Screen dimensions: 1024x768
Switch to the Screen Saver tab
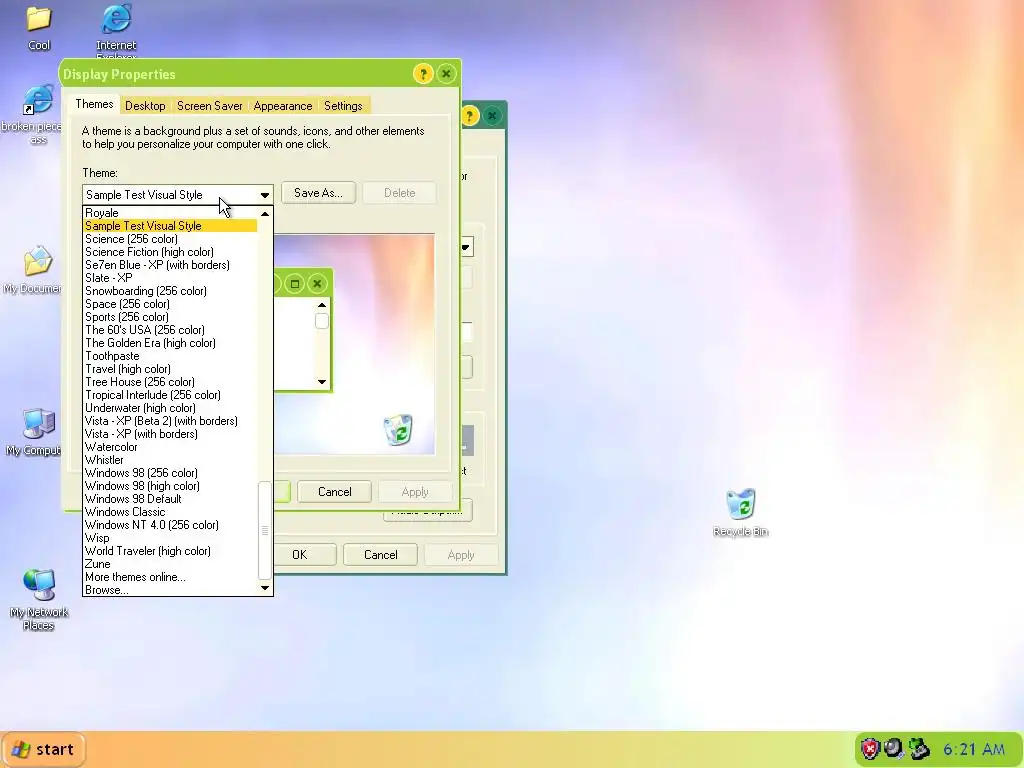(x=210, y=106)
